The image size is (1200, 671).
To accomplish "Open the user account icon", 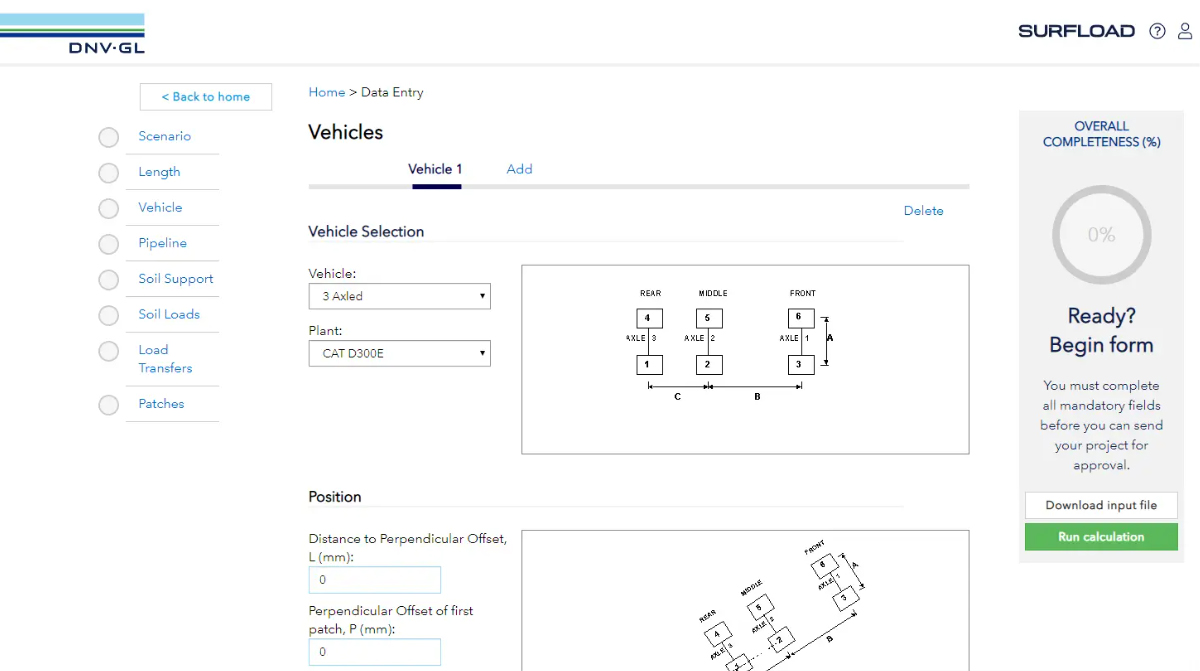I will (x=1185, y=31).
